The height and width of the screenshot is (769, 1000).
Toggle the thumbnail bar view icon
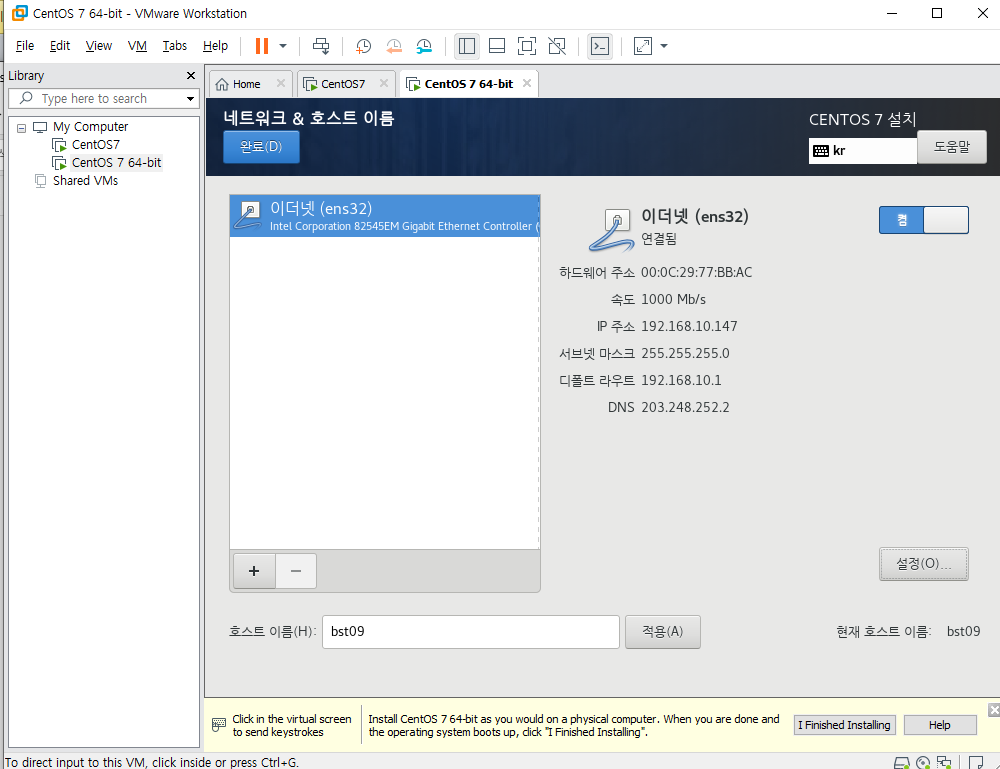tap(497, 46)
